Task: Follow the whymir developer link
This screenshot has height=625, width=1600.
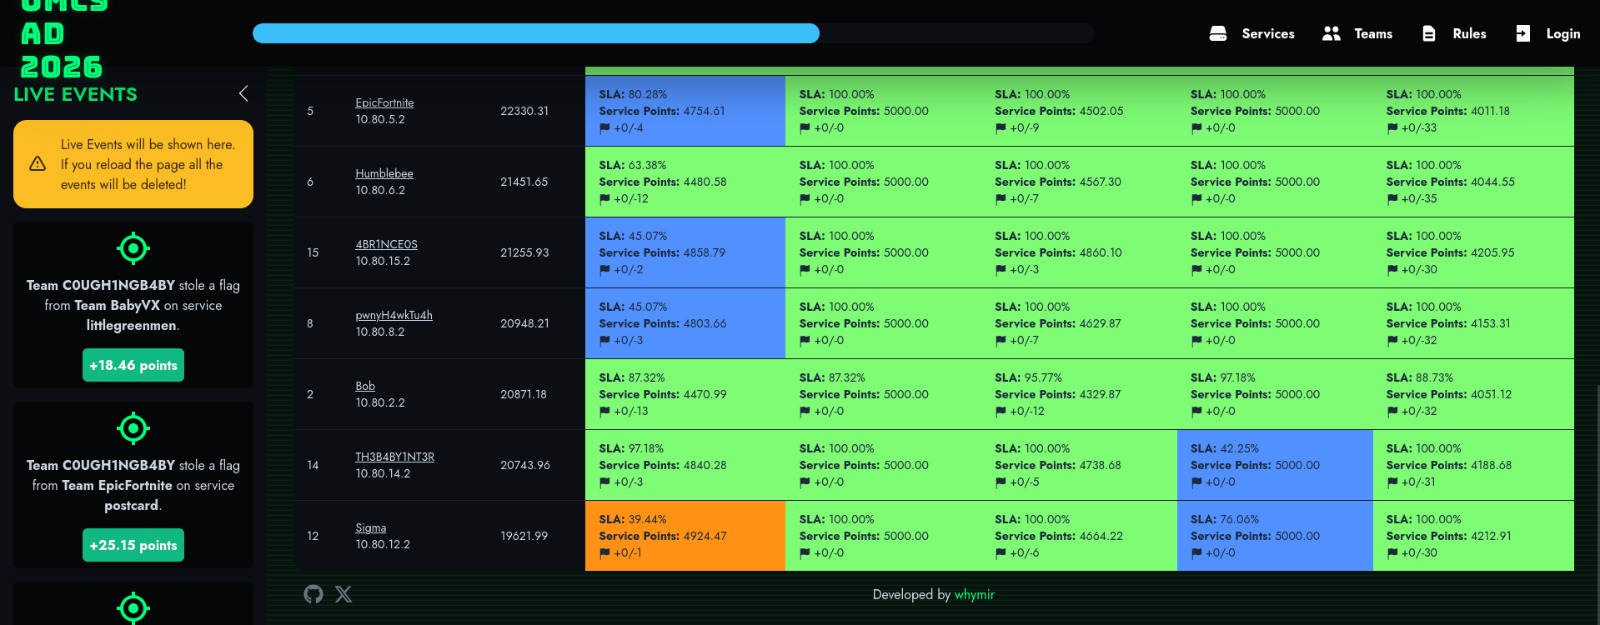Action: [974, 594]
